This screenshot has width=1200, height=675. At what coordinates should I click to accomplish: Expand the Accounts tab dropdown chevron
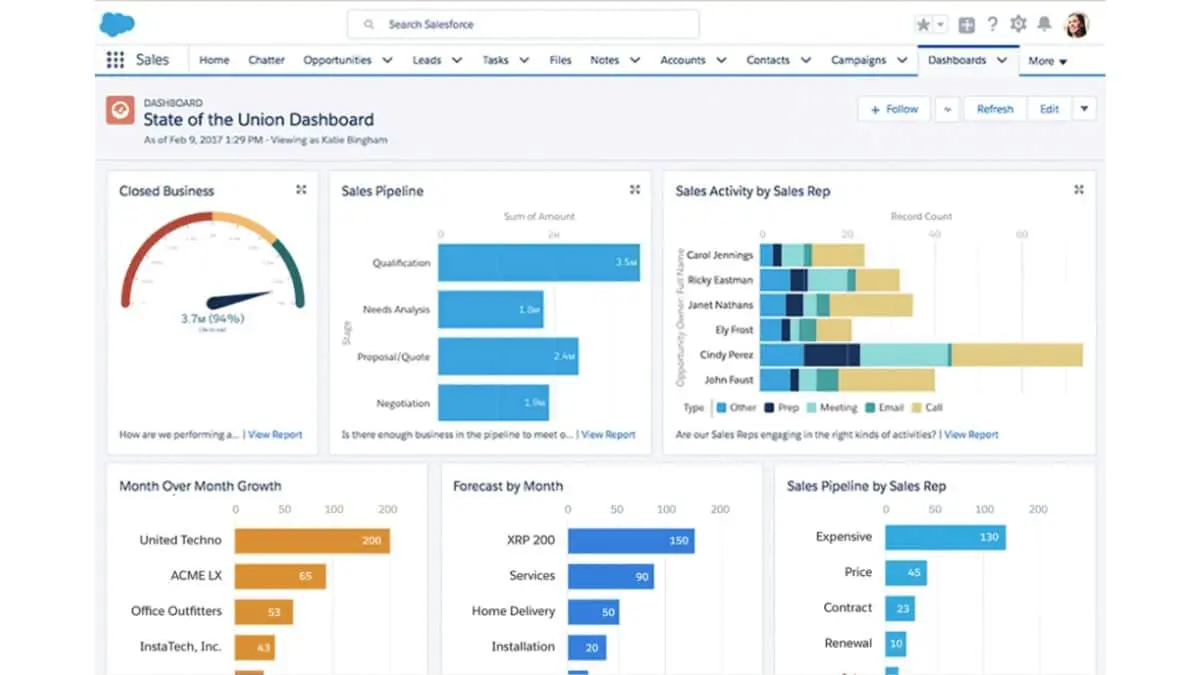(x=720, y=60)
